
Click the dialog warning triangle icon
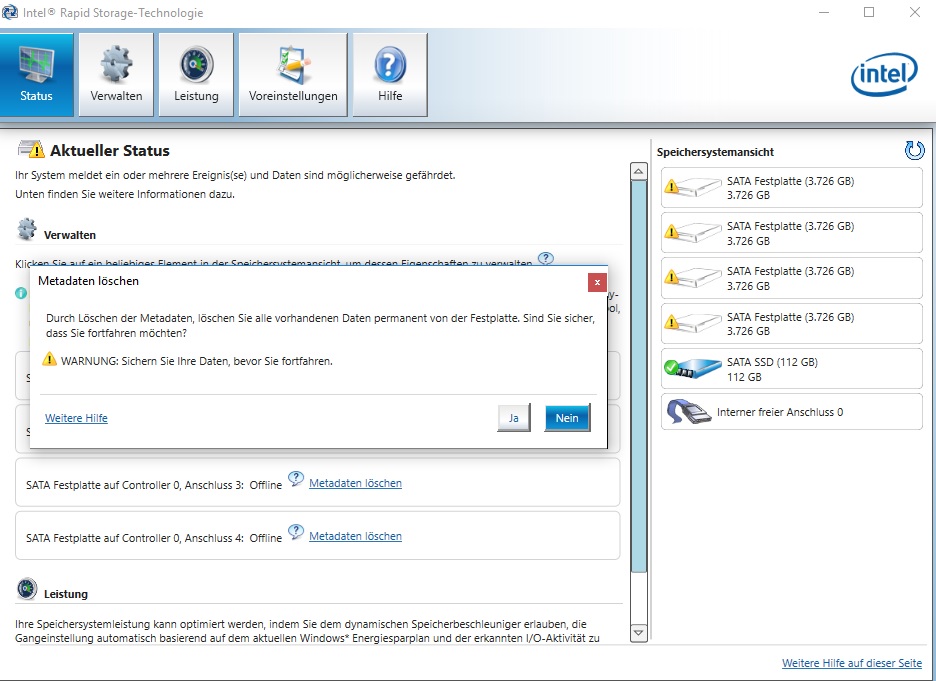pos(50,359)
